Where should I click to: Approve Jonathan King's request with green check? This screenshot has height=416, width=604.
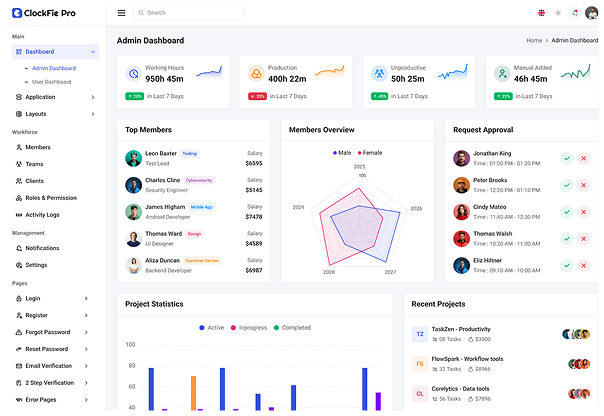[x=566, y=158]
